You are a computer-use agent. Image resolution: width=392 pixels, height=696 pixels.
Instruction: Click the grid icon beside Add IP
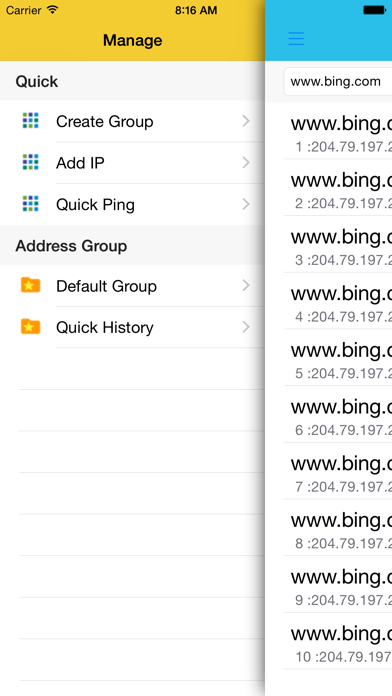31,162
